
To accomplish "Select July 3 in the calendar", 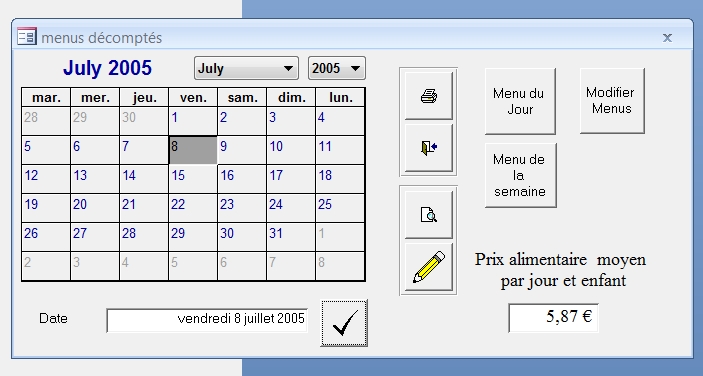I will pos(291,121).
